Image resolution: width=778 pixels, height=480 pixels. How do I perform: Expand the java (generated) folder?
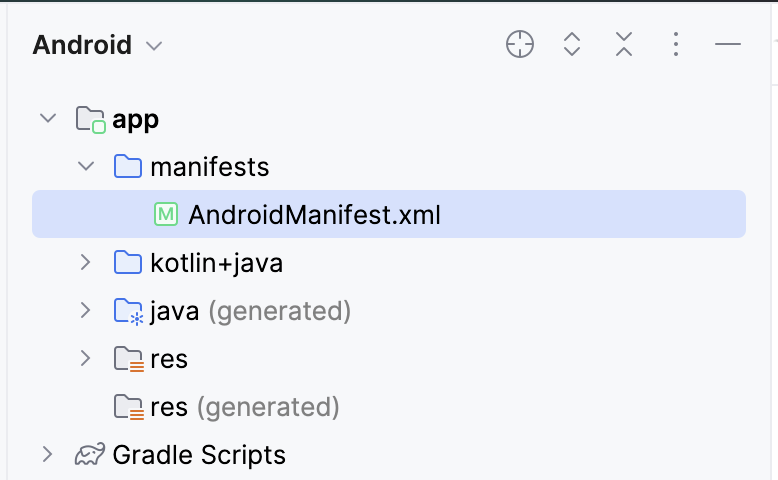[x=86, y=311]
